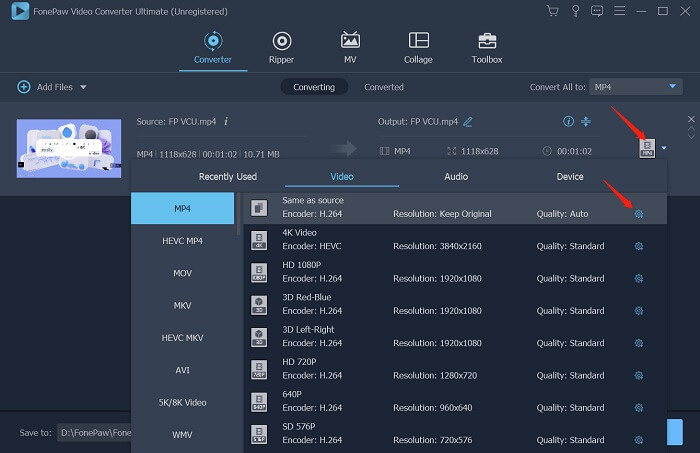Viewport: 700px width, 453px height.
Task: Open settings gear for HD 720P
Action: click(639, 376)
